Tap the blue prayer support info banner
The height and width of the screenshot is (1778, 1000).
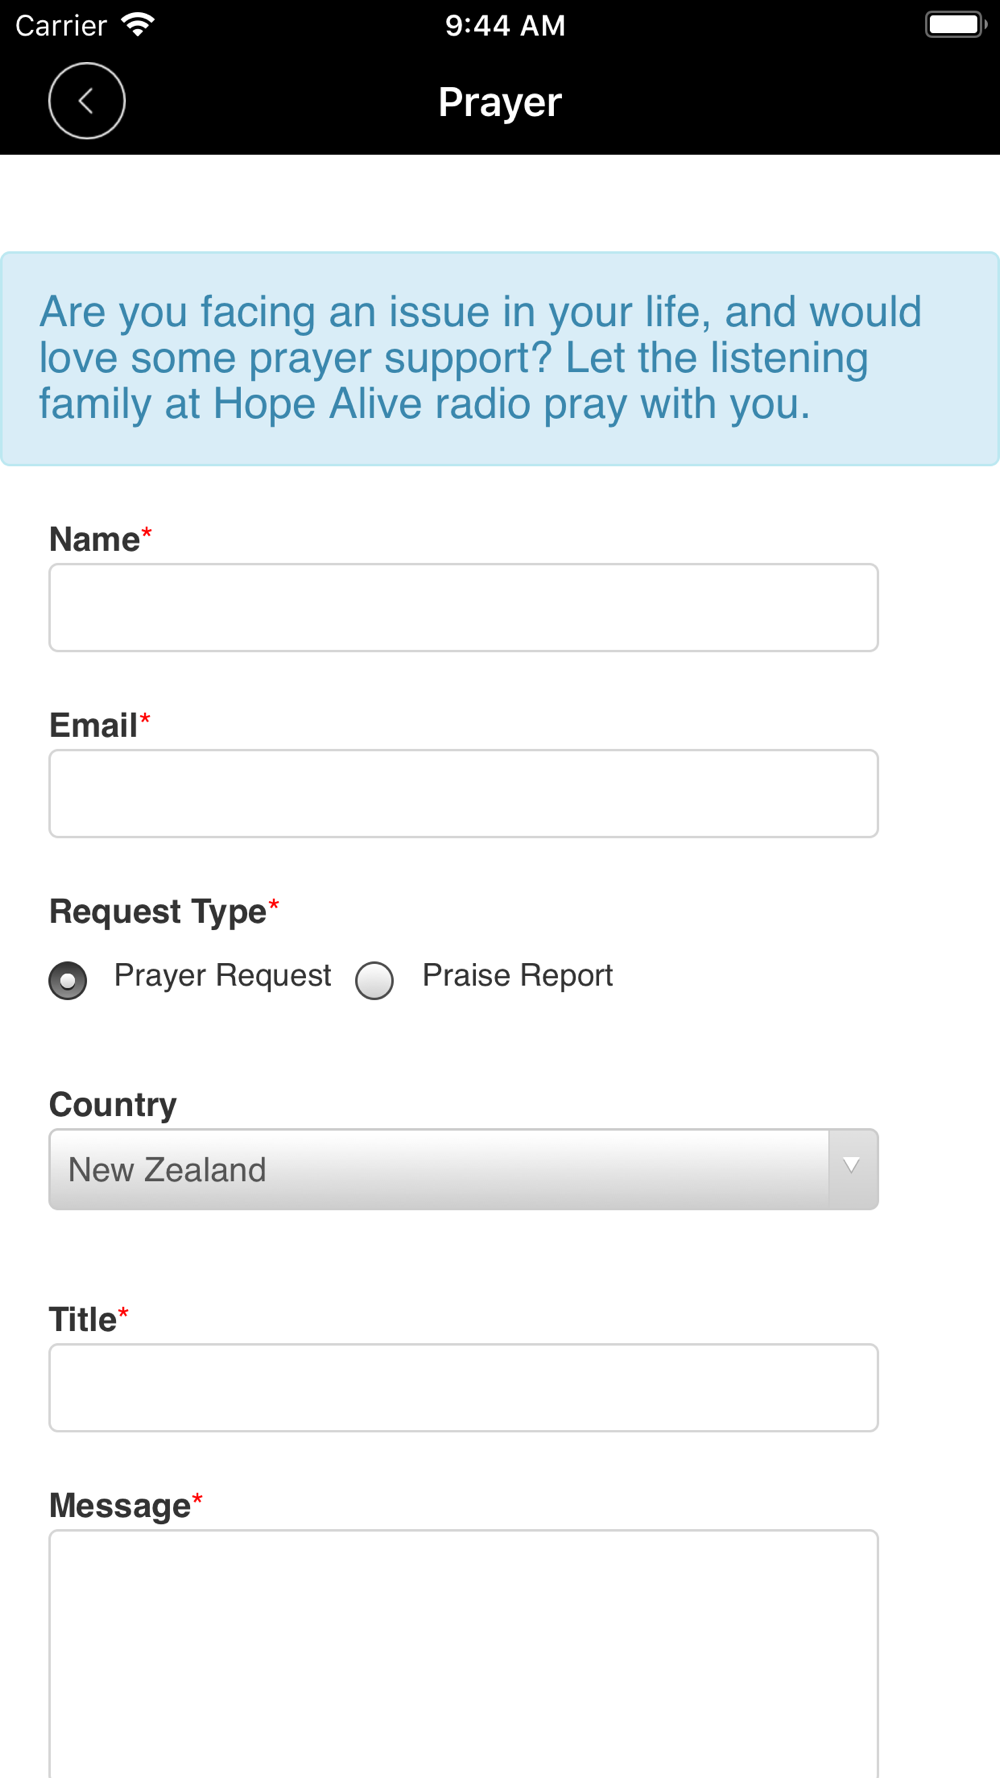coord(500,358)
